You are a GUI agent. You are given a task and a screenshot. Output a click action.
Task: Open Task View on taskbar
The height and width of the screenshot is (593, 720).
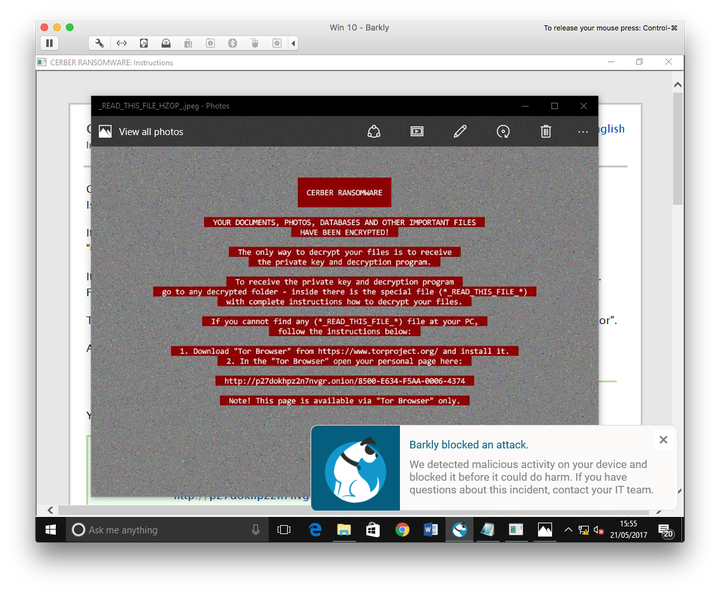284,530
